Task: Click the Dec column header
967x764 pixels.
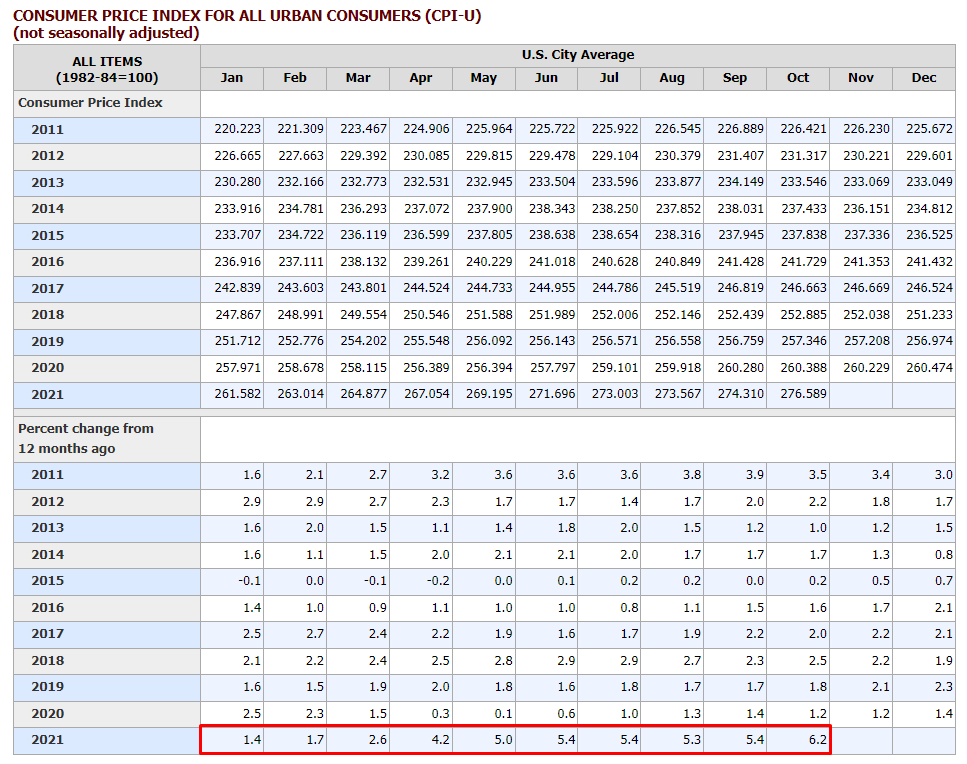Action: click(x=923, y=78)
